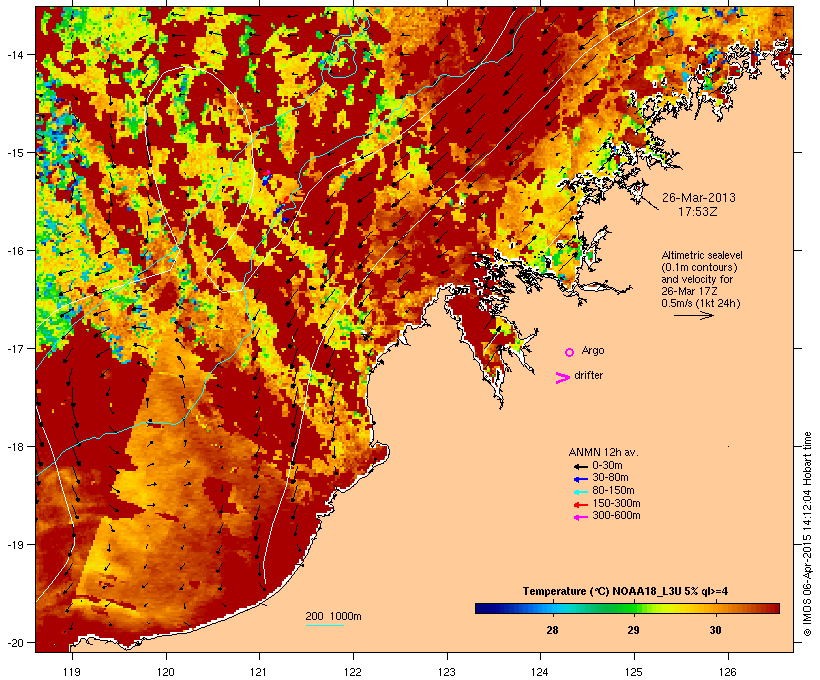This screenshot has height=680, width=820.
Task: Click the magenta 300-600m arrow in legend
Action: click(580, 517)
